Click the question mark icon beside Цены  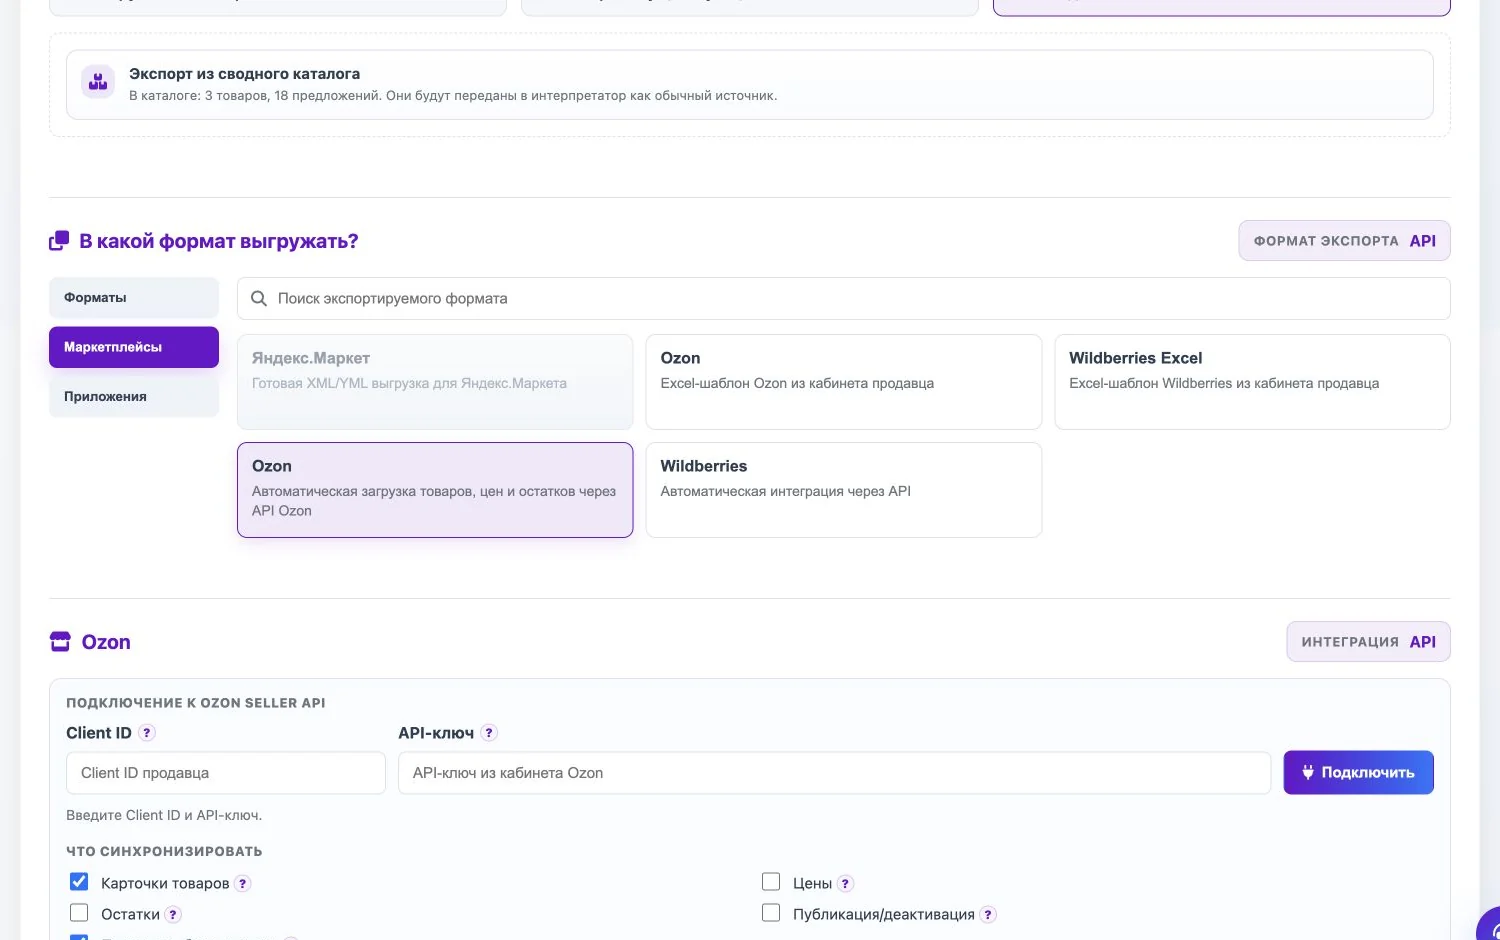tap(845, 884)
